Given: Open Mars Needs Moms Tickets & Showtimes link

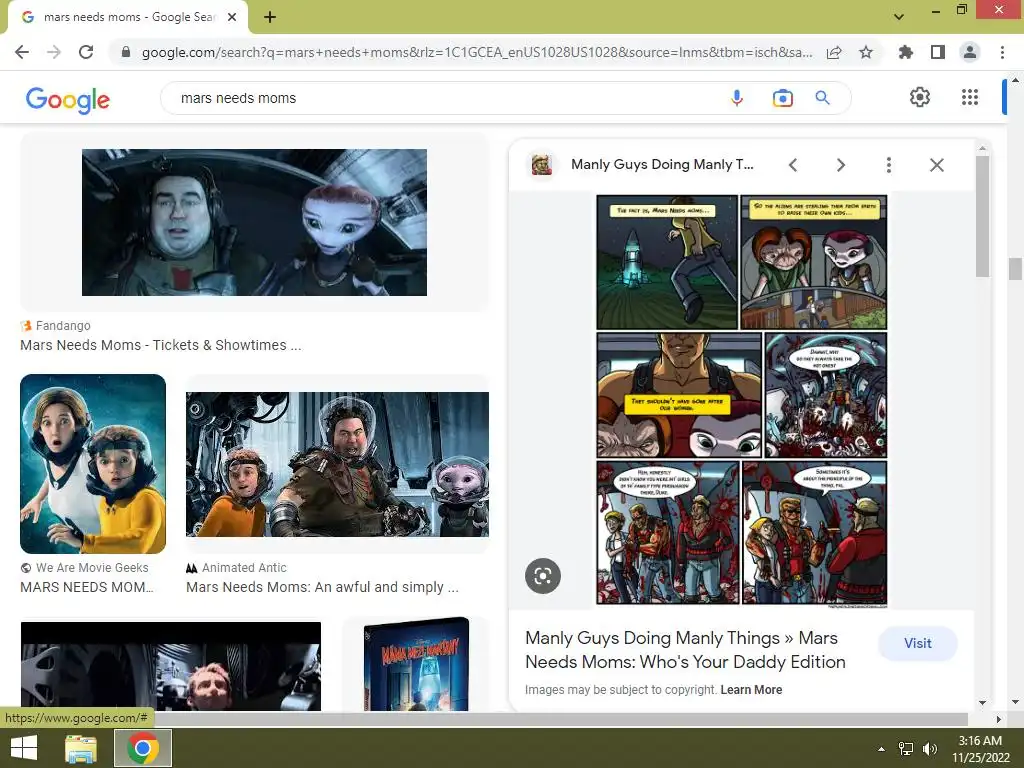Looking at the screenshot, I should pos(161,345).
